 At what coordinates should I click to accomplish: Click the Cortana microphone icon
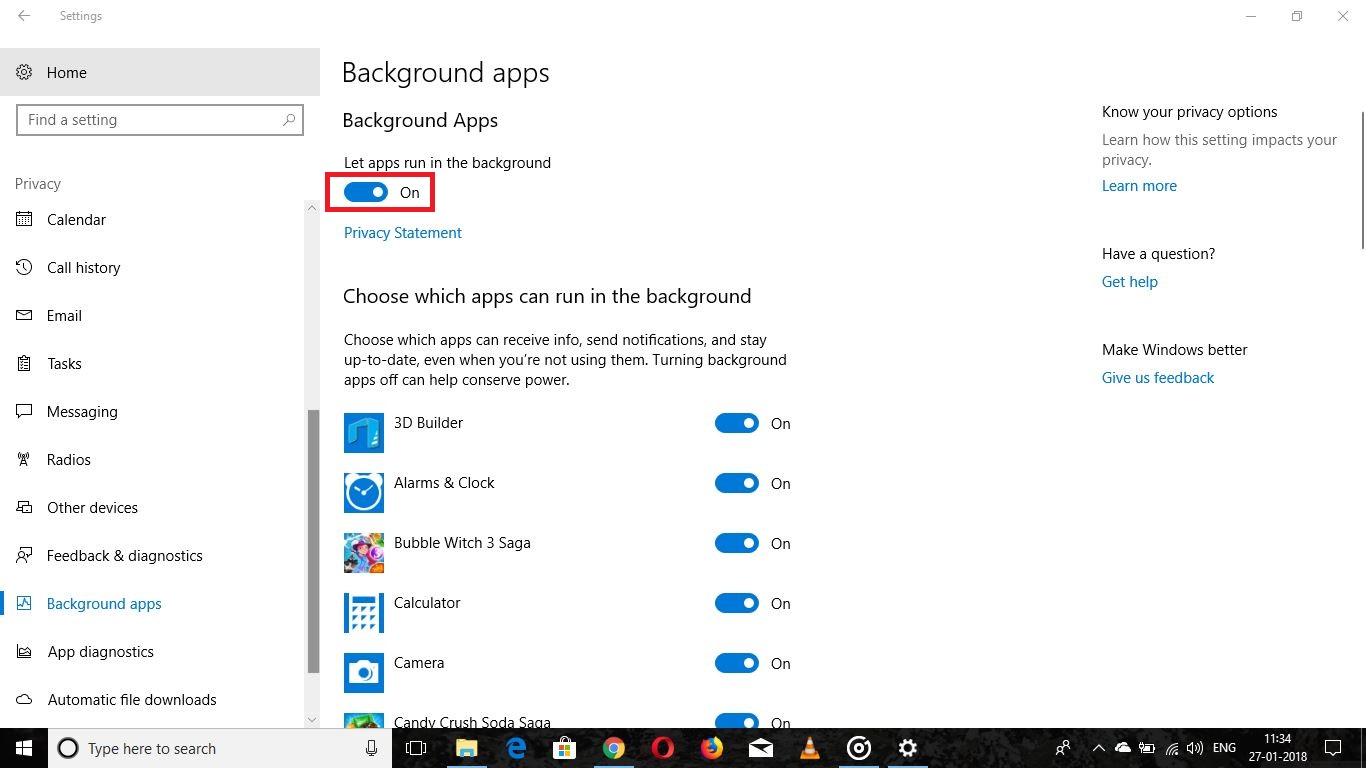pos(372,748)
